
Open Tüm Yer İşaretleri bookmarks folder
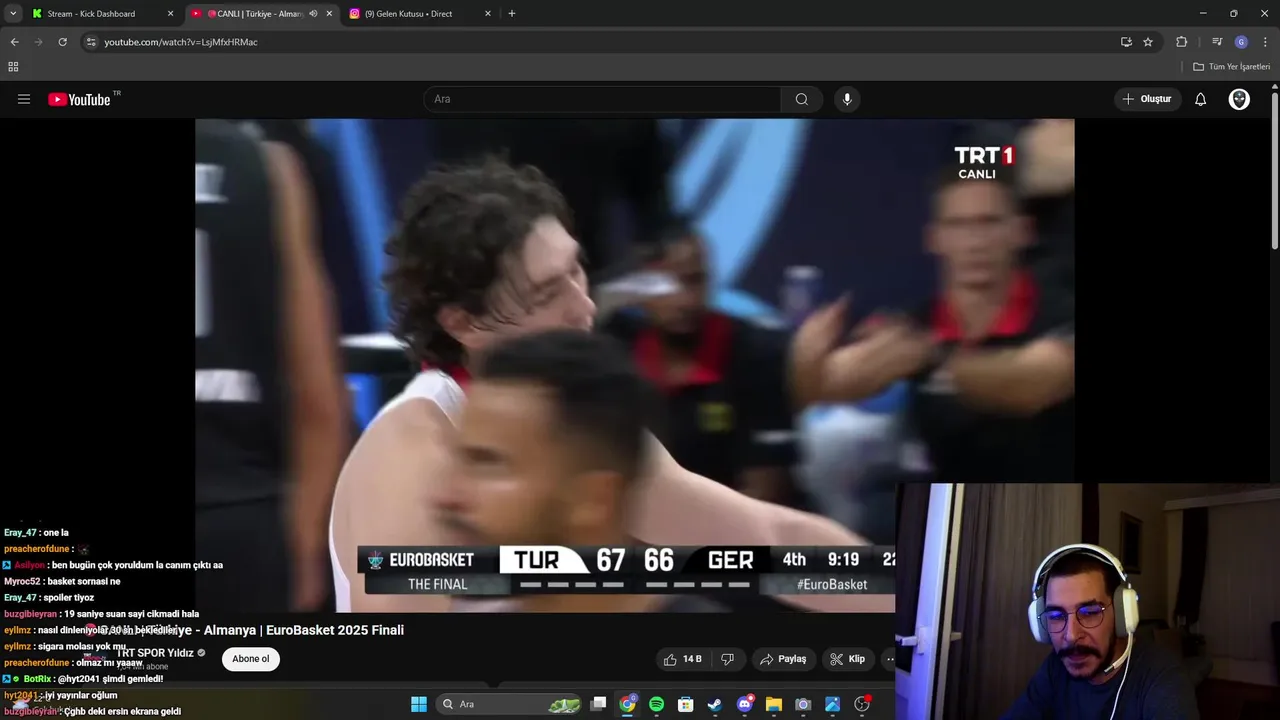pos(1232,67)
